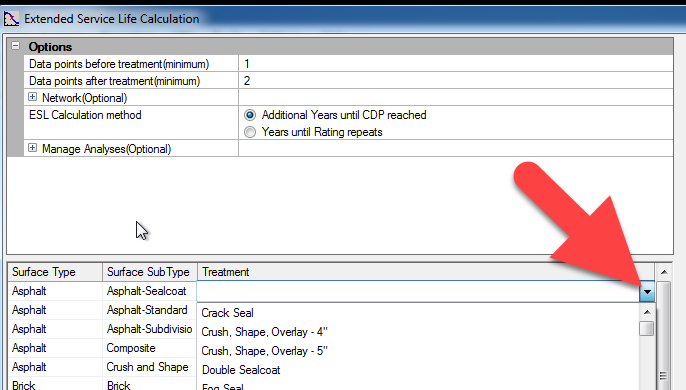This screenshot has height=390, width=686.
Task: Click Data points before treatment(minimum) label
Action: [119, 64]
